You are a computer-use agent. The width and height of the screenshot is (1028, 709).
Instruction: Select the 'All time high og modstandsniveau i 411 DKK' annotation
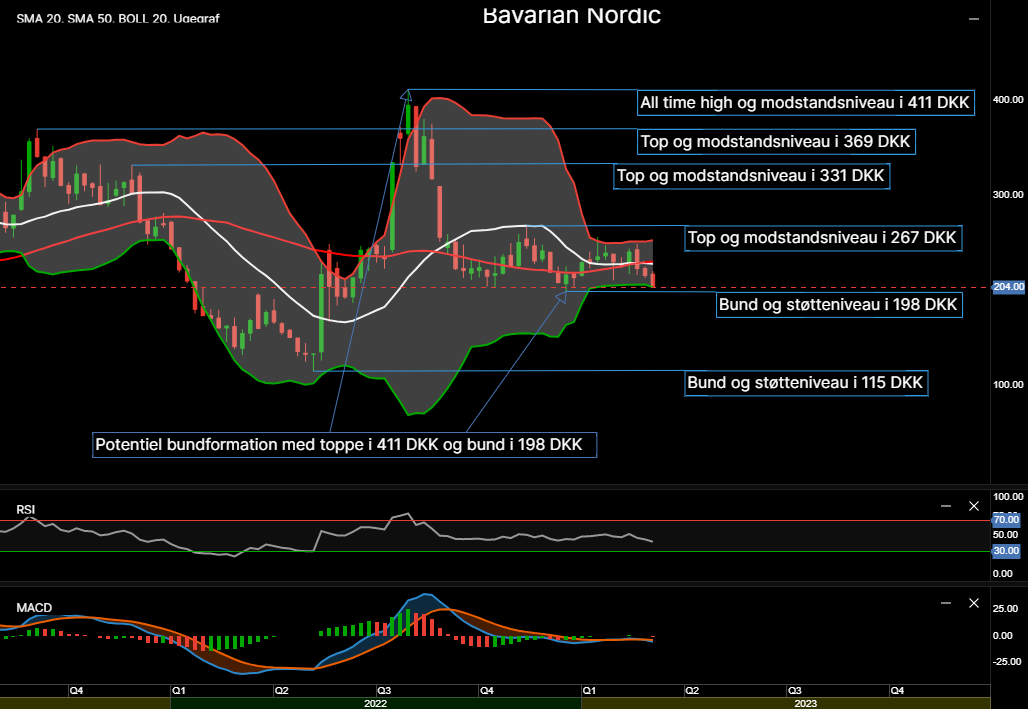[805, 102]
